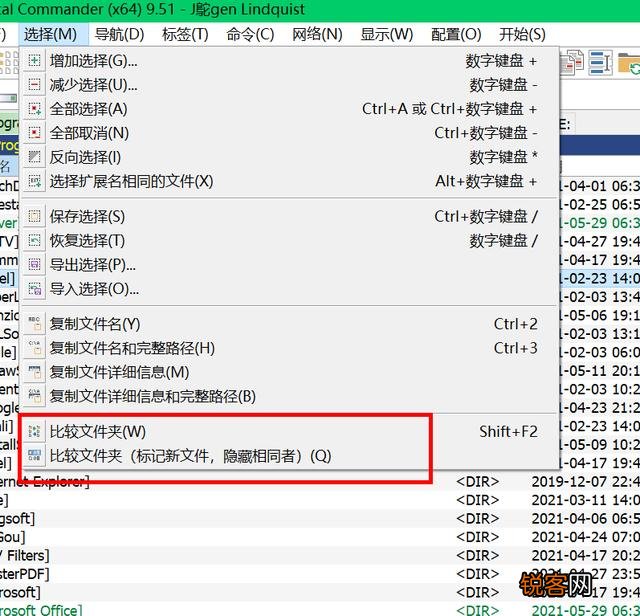Click the date ending '-05-06 19:1'
This screenshot has height=616, width=640.
click(600, 315)
